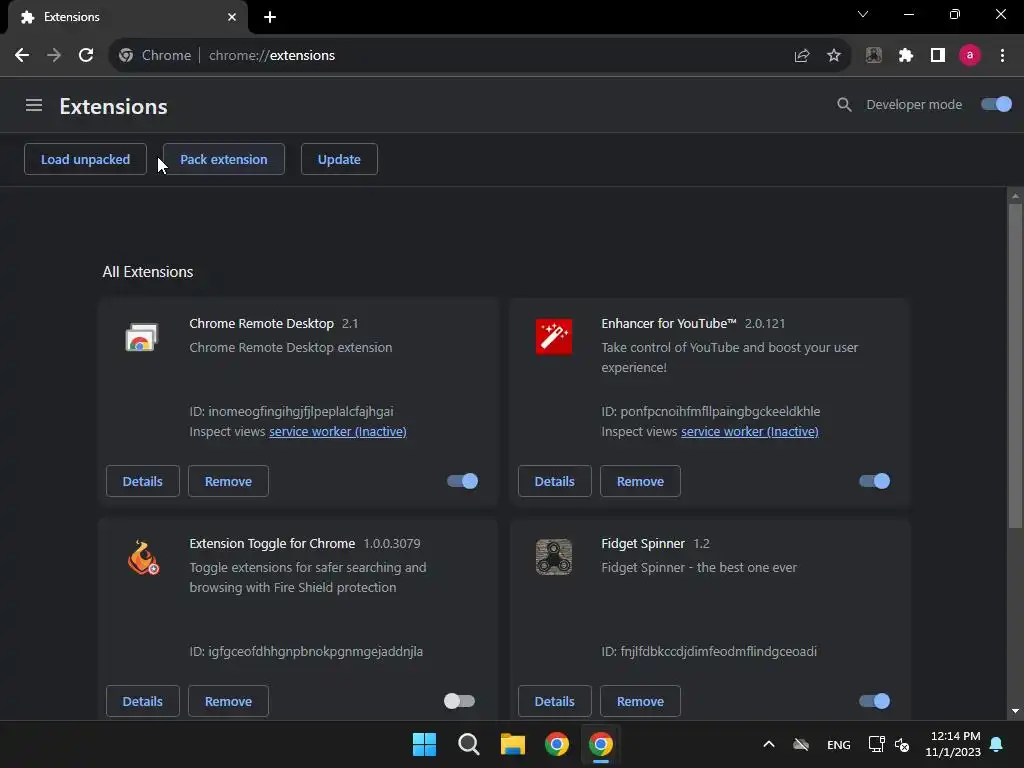
Task: Click ID text igfgceofdhhgnpbnokpgnmgejaddnjla
Action: point(315,651)
